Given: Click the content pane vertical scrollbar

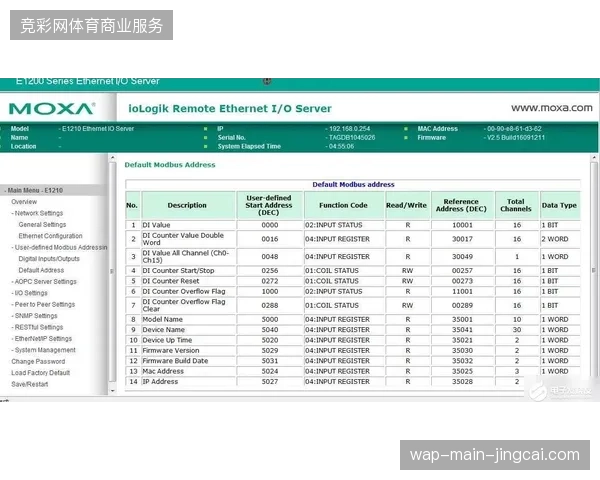Looking at the screenshot, I should click(x=594, y=270).
